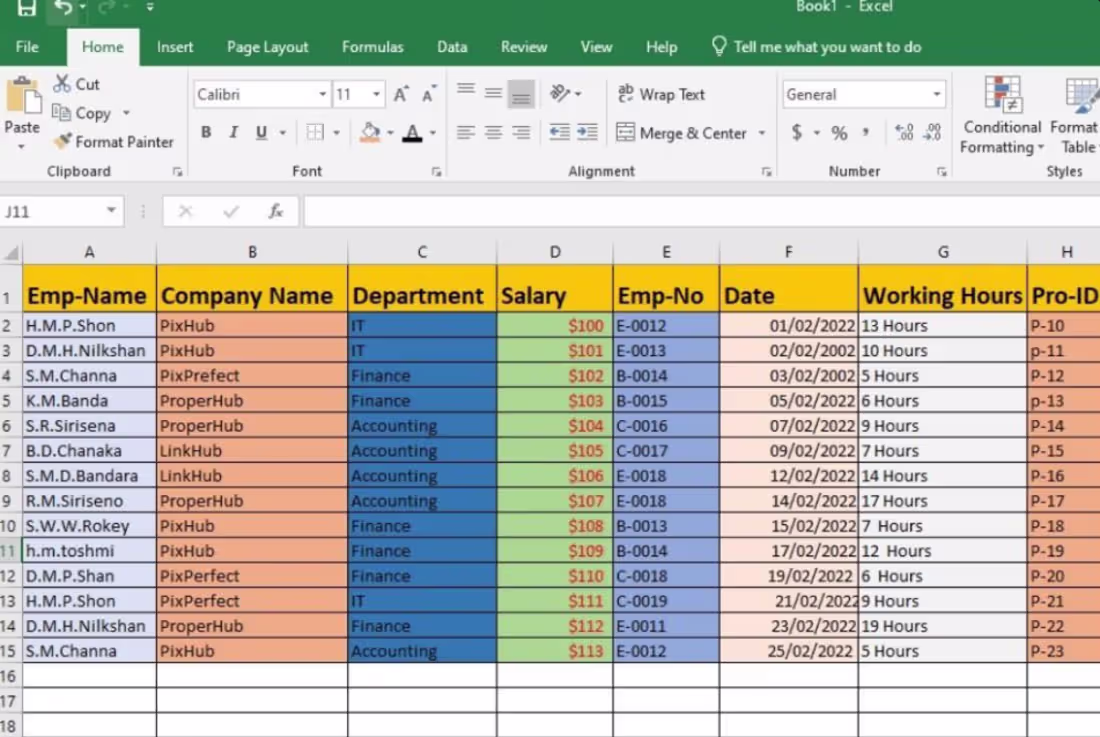
Task: Switch to the Review tab
Action: [x=523, y=47]
